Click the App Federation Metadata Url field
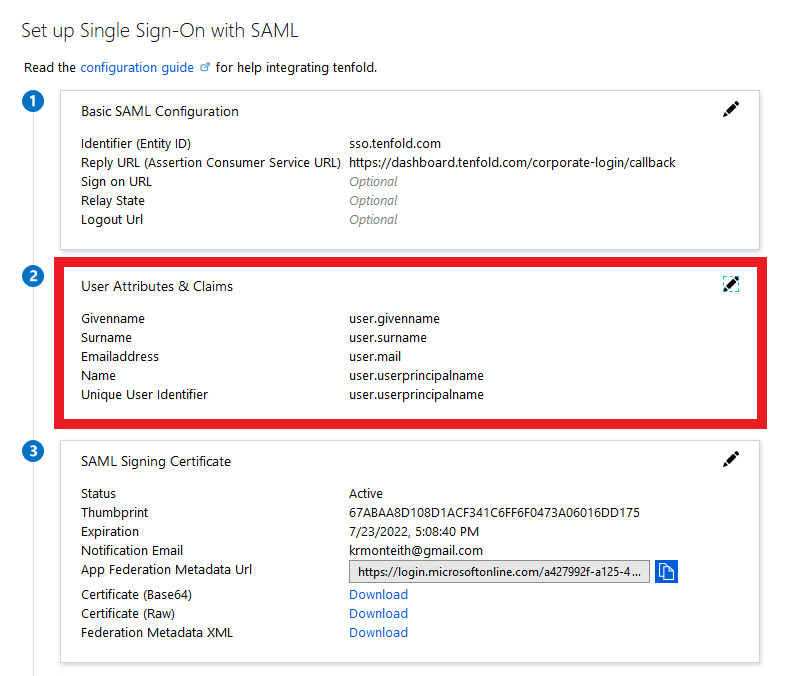This screenshot has width=798, height=676. pos(499,572)
